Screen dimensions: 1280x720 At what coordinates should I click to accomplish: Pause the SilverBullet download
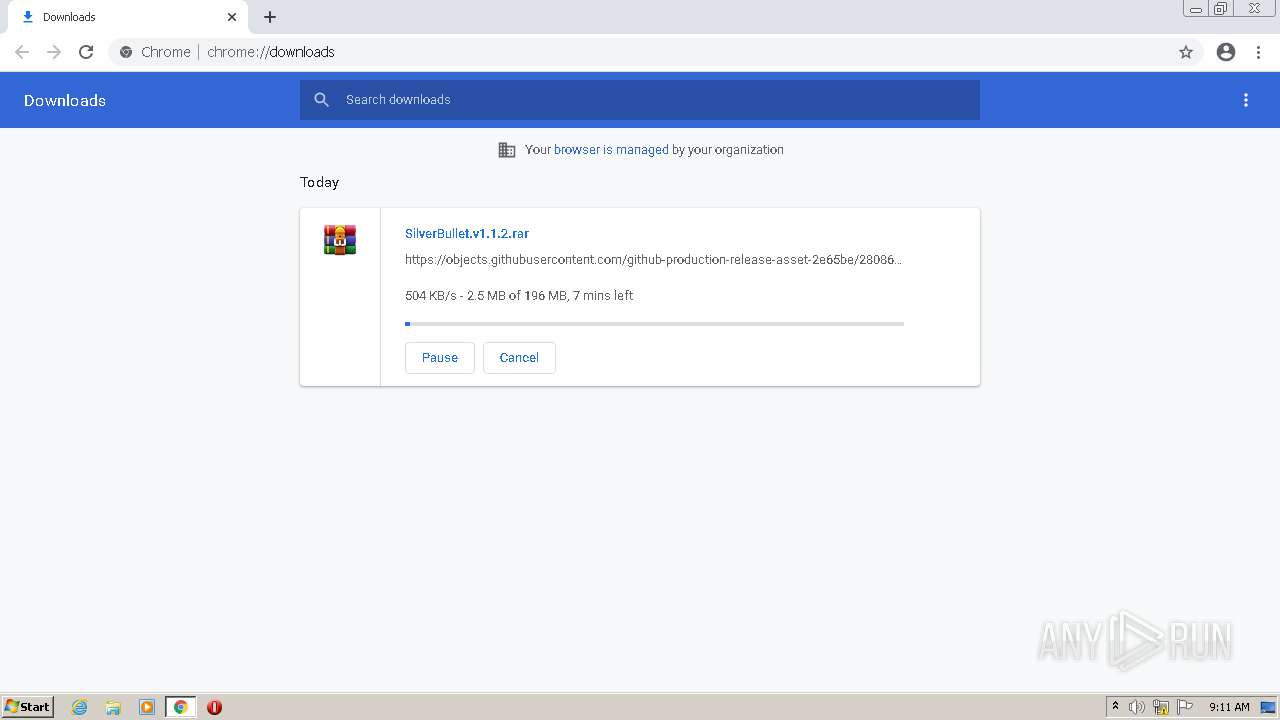[440, 358]
